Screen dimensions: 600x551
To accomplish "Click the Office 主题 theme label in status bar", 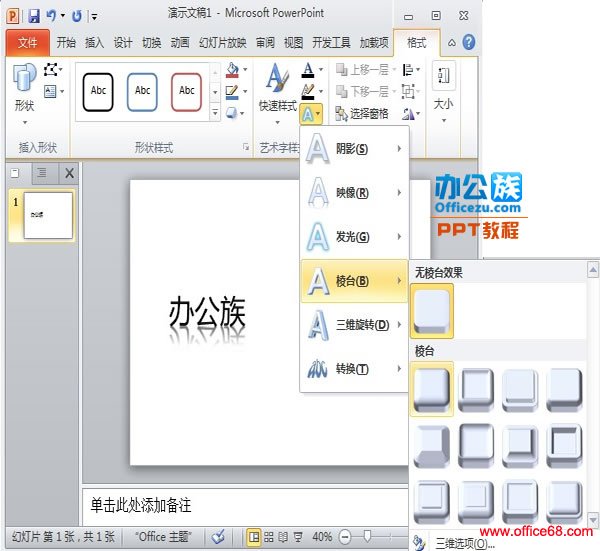I will [163, 537].
